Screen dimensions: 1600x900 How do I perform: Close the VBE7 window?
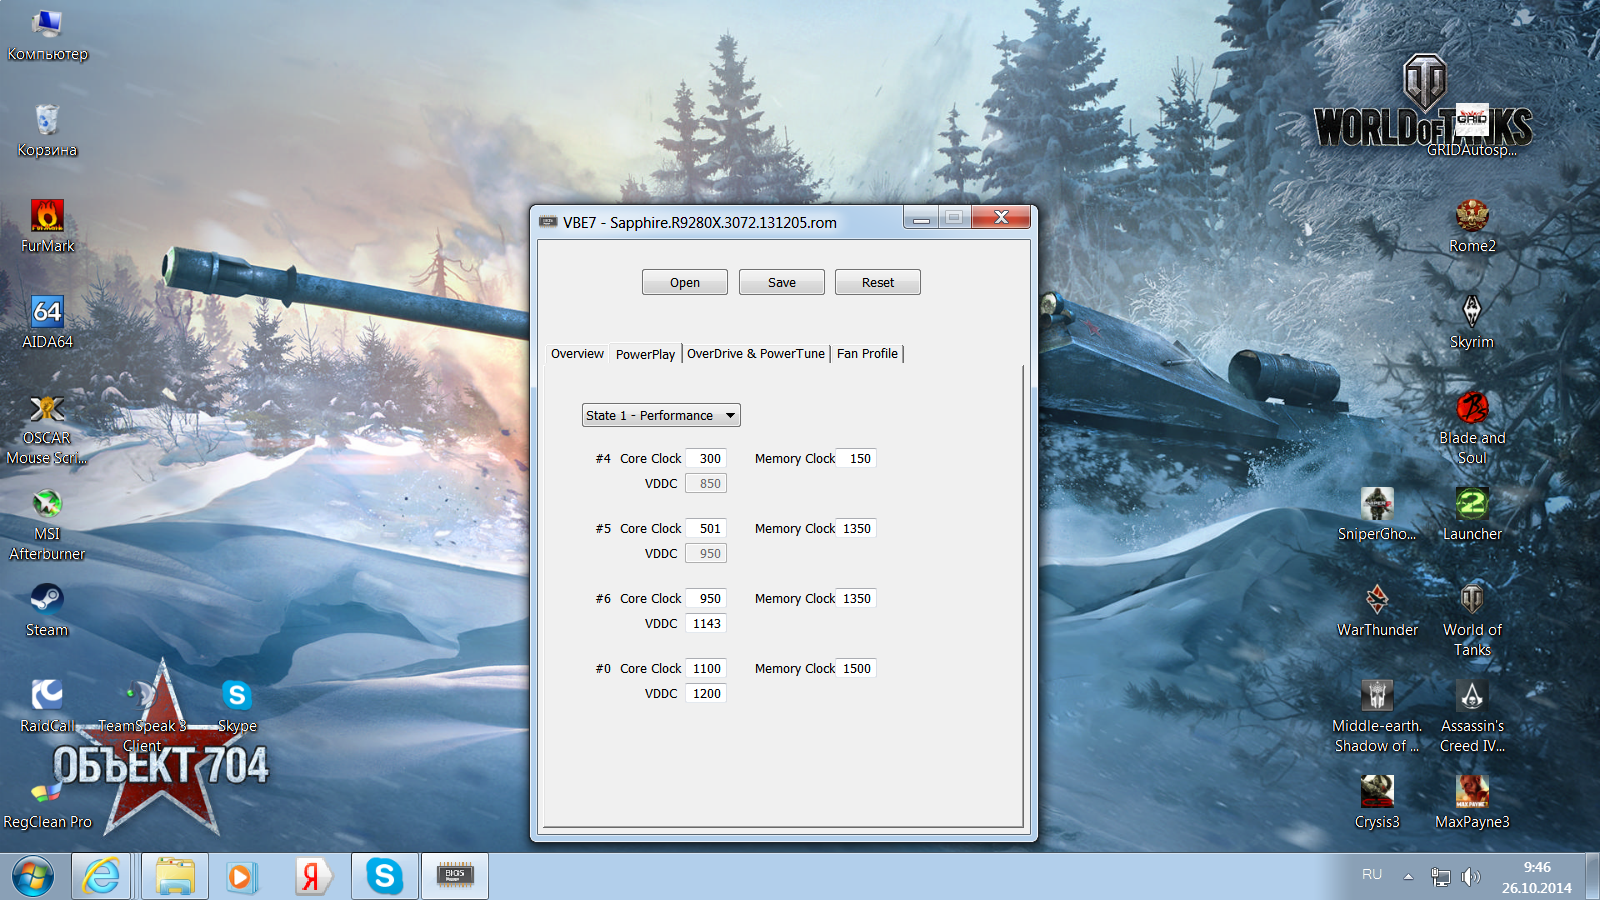(x=1001, y=217)
